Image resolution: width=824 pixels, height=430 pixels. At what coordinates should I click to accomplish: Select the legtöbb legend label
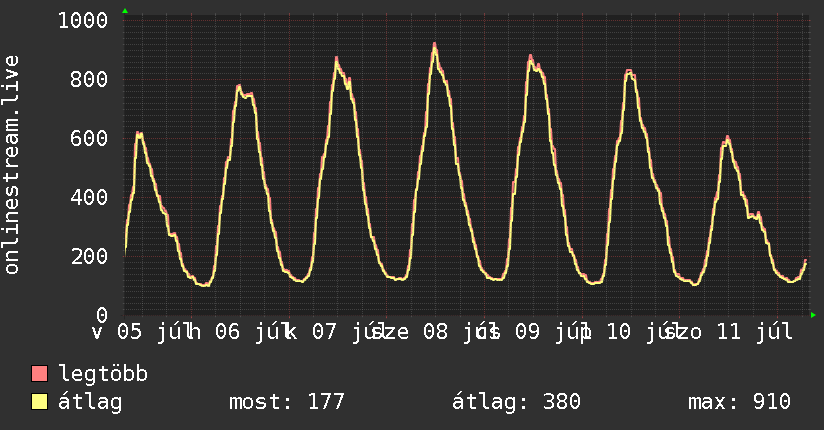click(103, 373)
